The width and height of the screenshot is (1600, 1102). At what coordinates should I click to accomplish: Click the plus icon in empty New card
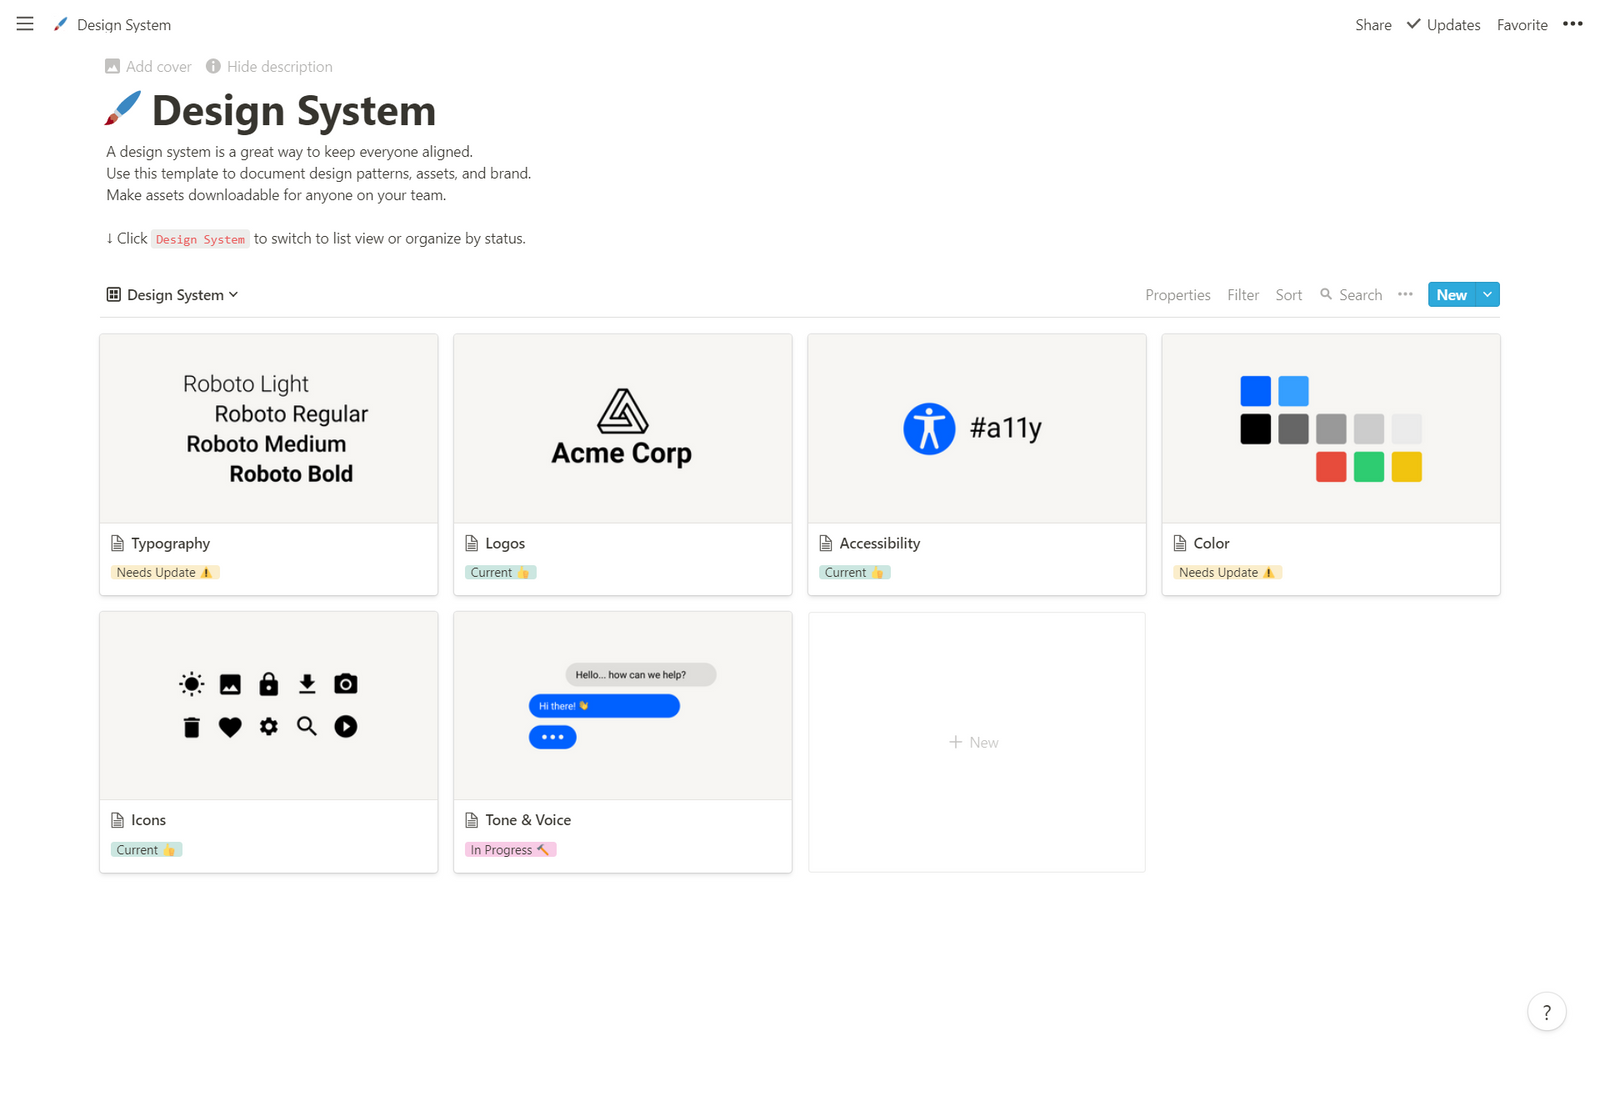click(x=955, y=742)
